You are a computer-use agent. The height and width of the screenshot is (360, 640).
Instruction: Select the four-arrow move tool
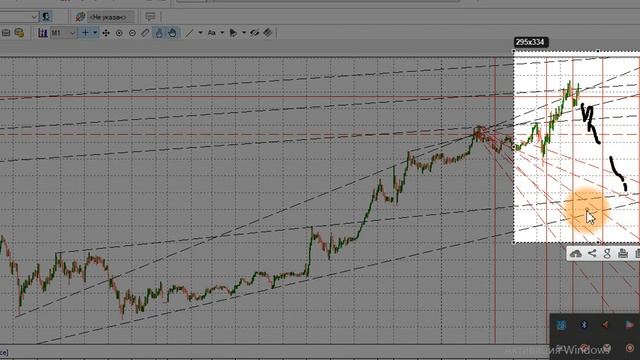tap(106, 33)
